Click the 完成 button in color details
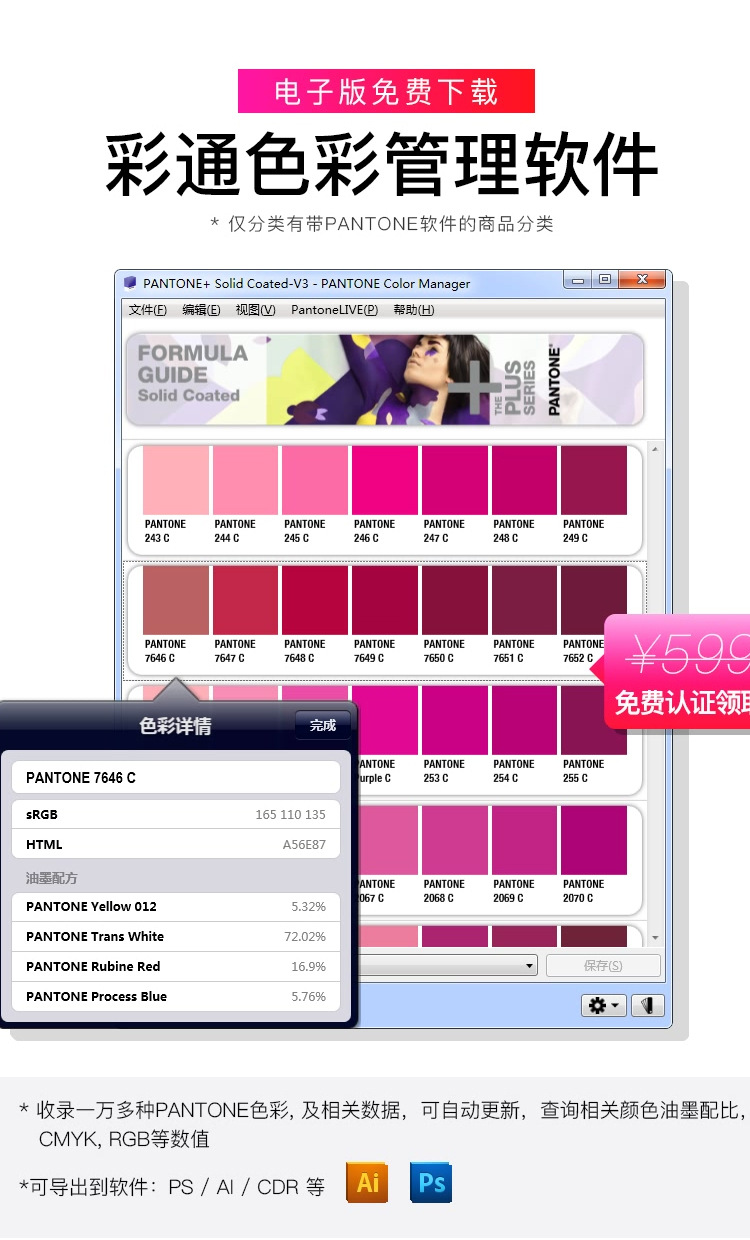This screenshot has height=1240, width=750. (323, 725)
